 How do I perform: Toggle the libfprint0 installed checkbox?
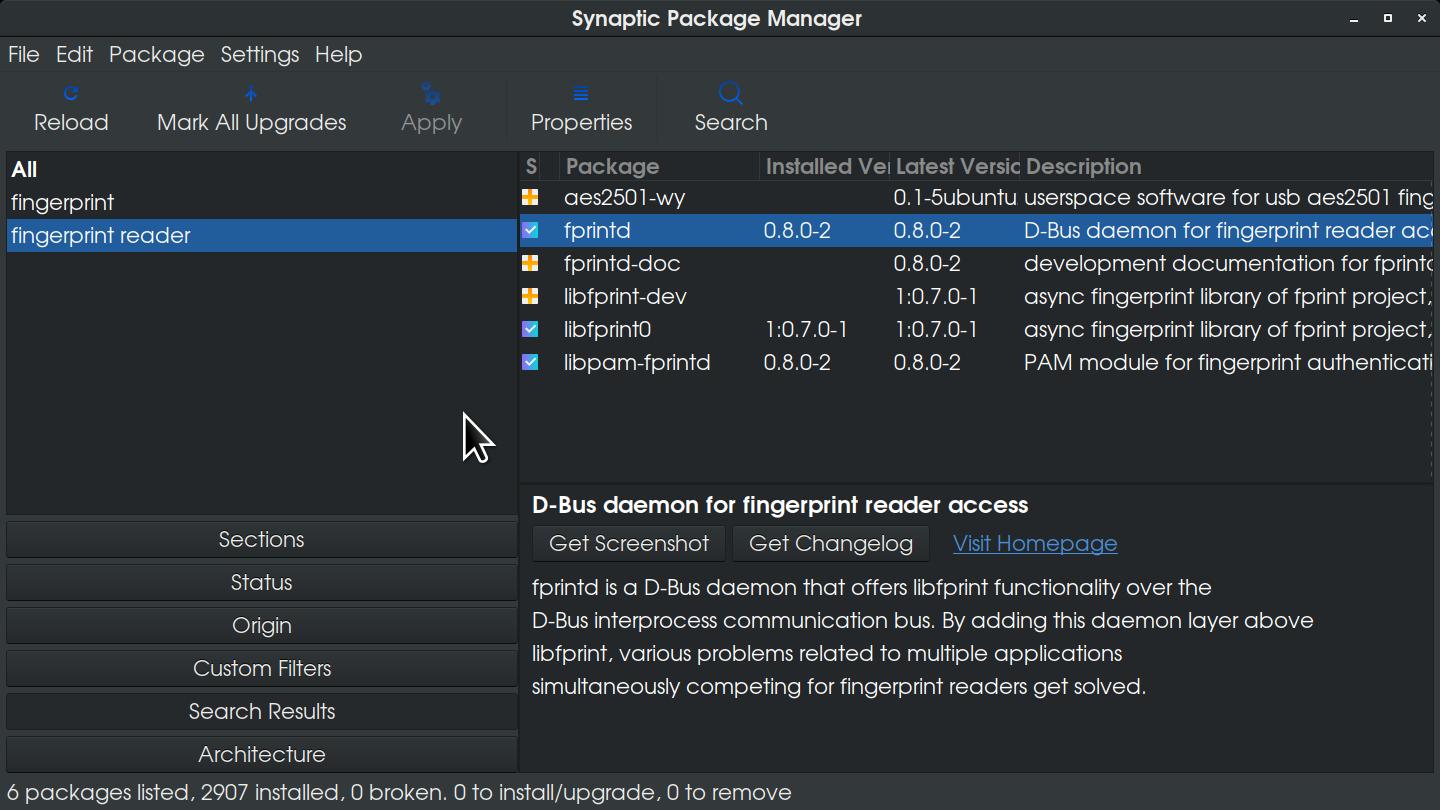(530, 329)
